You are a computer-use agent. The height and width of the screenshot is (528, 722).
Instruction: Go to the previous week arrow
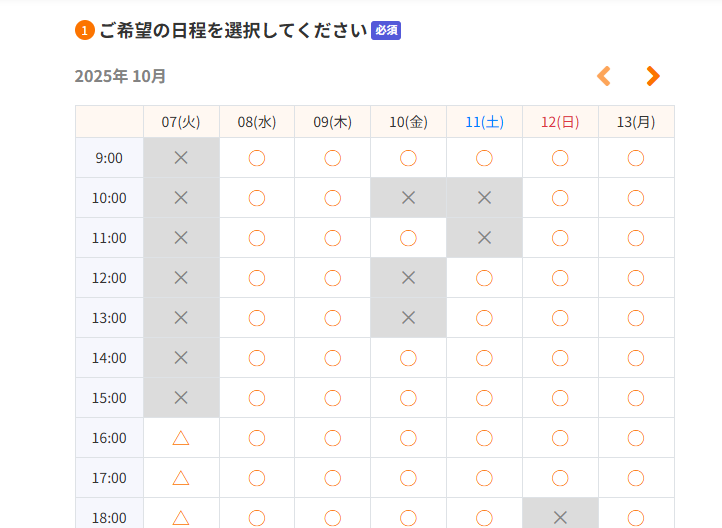point(603,76)
